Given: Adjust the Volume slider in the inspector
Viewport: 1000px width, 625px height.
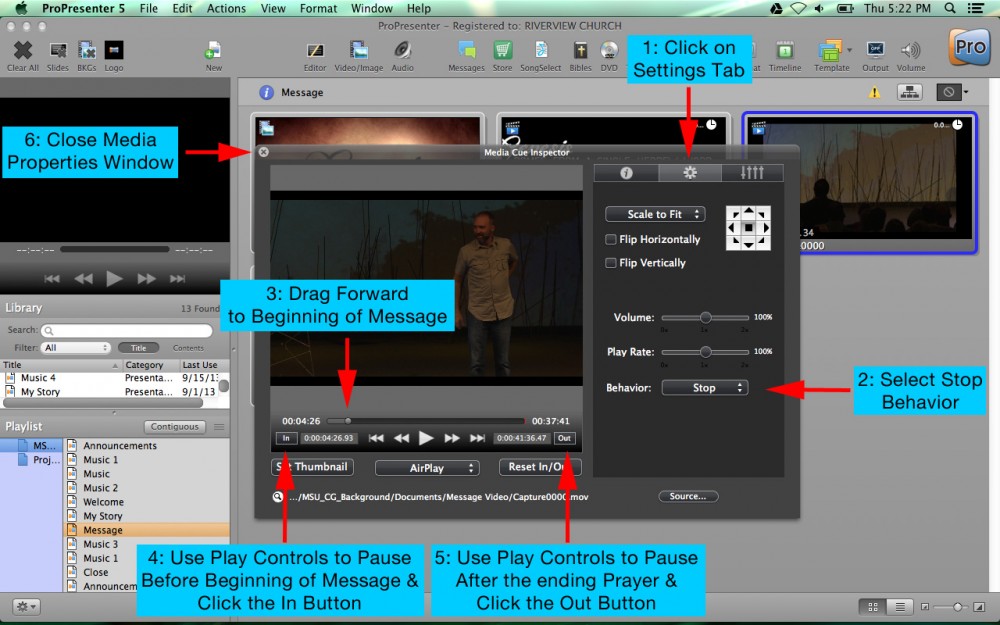Looking at the screenshot, I should [x=705, y=317].
